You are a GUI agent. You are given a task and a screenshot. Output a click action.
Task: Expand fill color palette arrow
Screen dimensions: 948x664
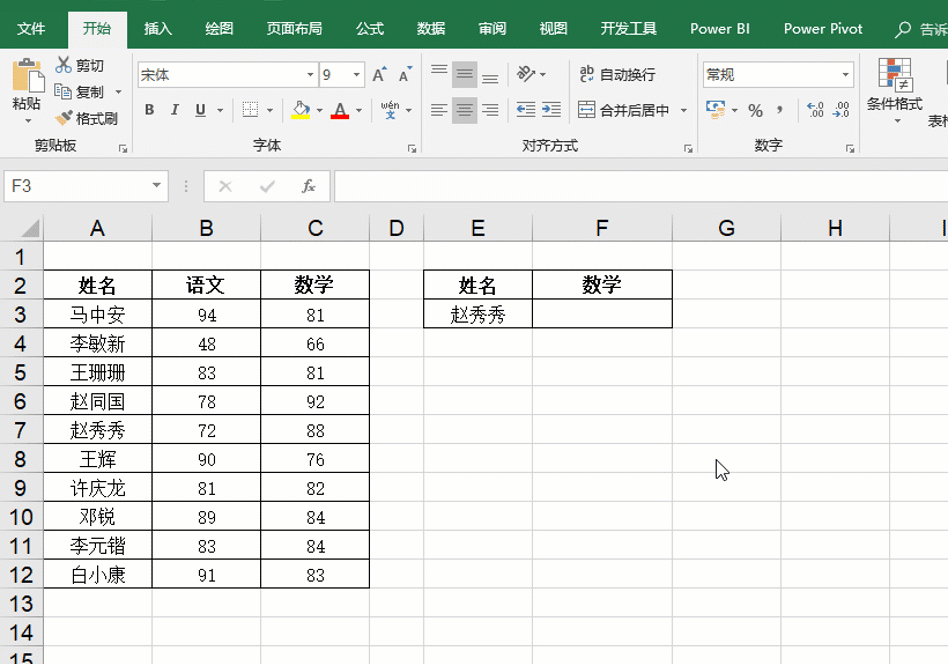click(x=319, y=111)
